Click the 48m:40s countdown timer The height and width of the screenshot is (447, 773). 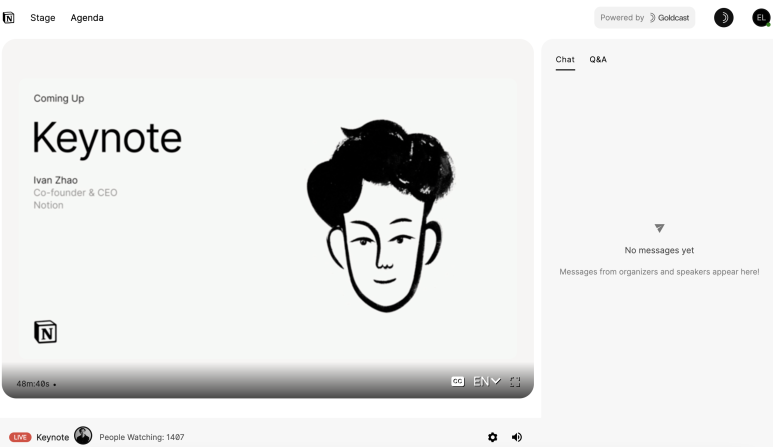click(x=33, y=384)
